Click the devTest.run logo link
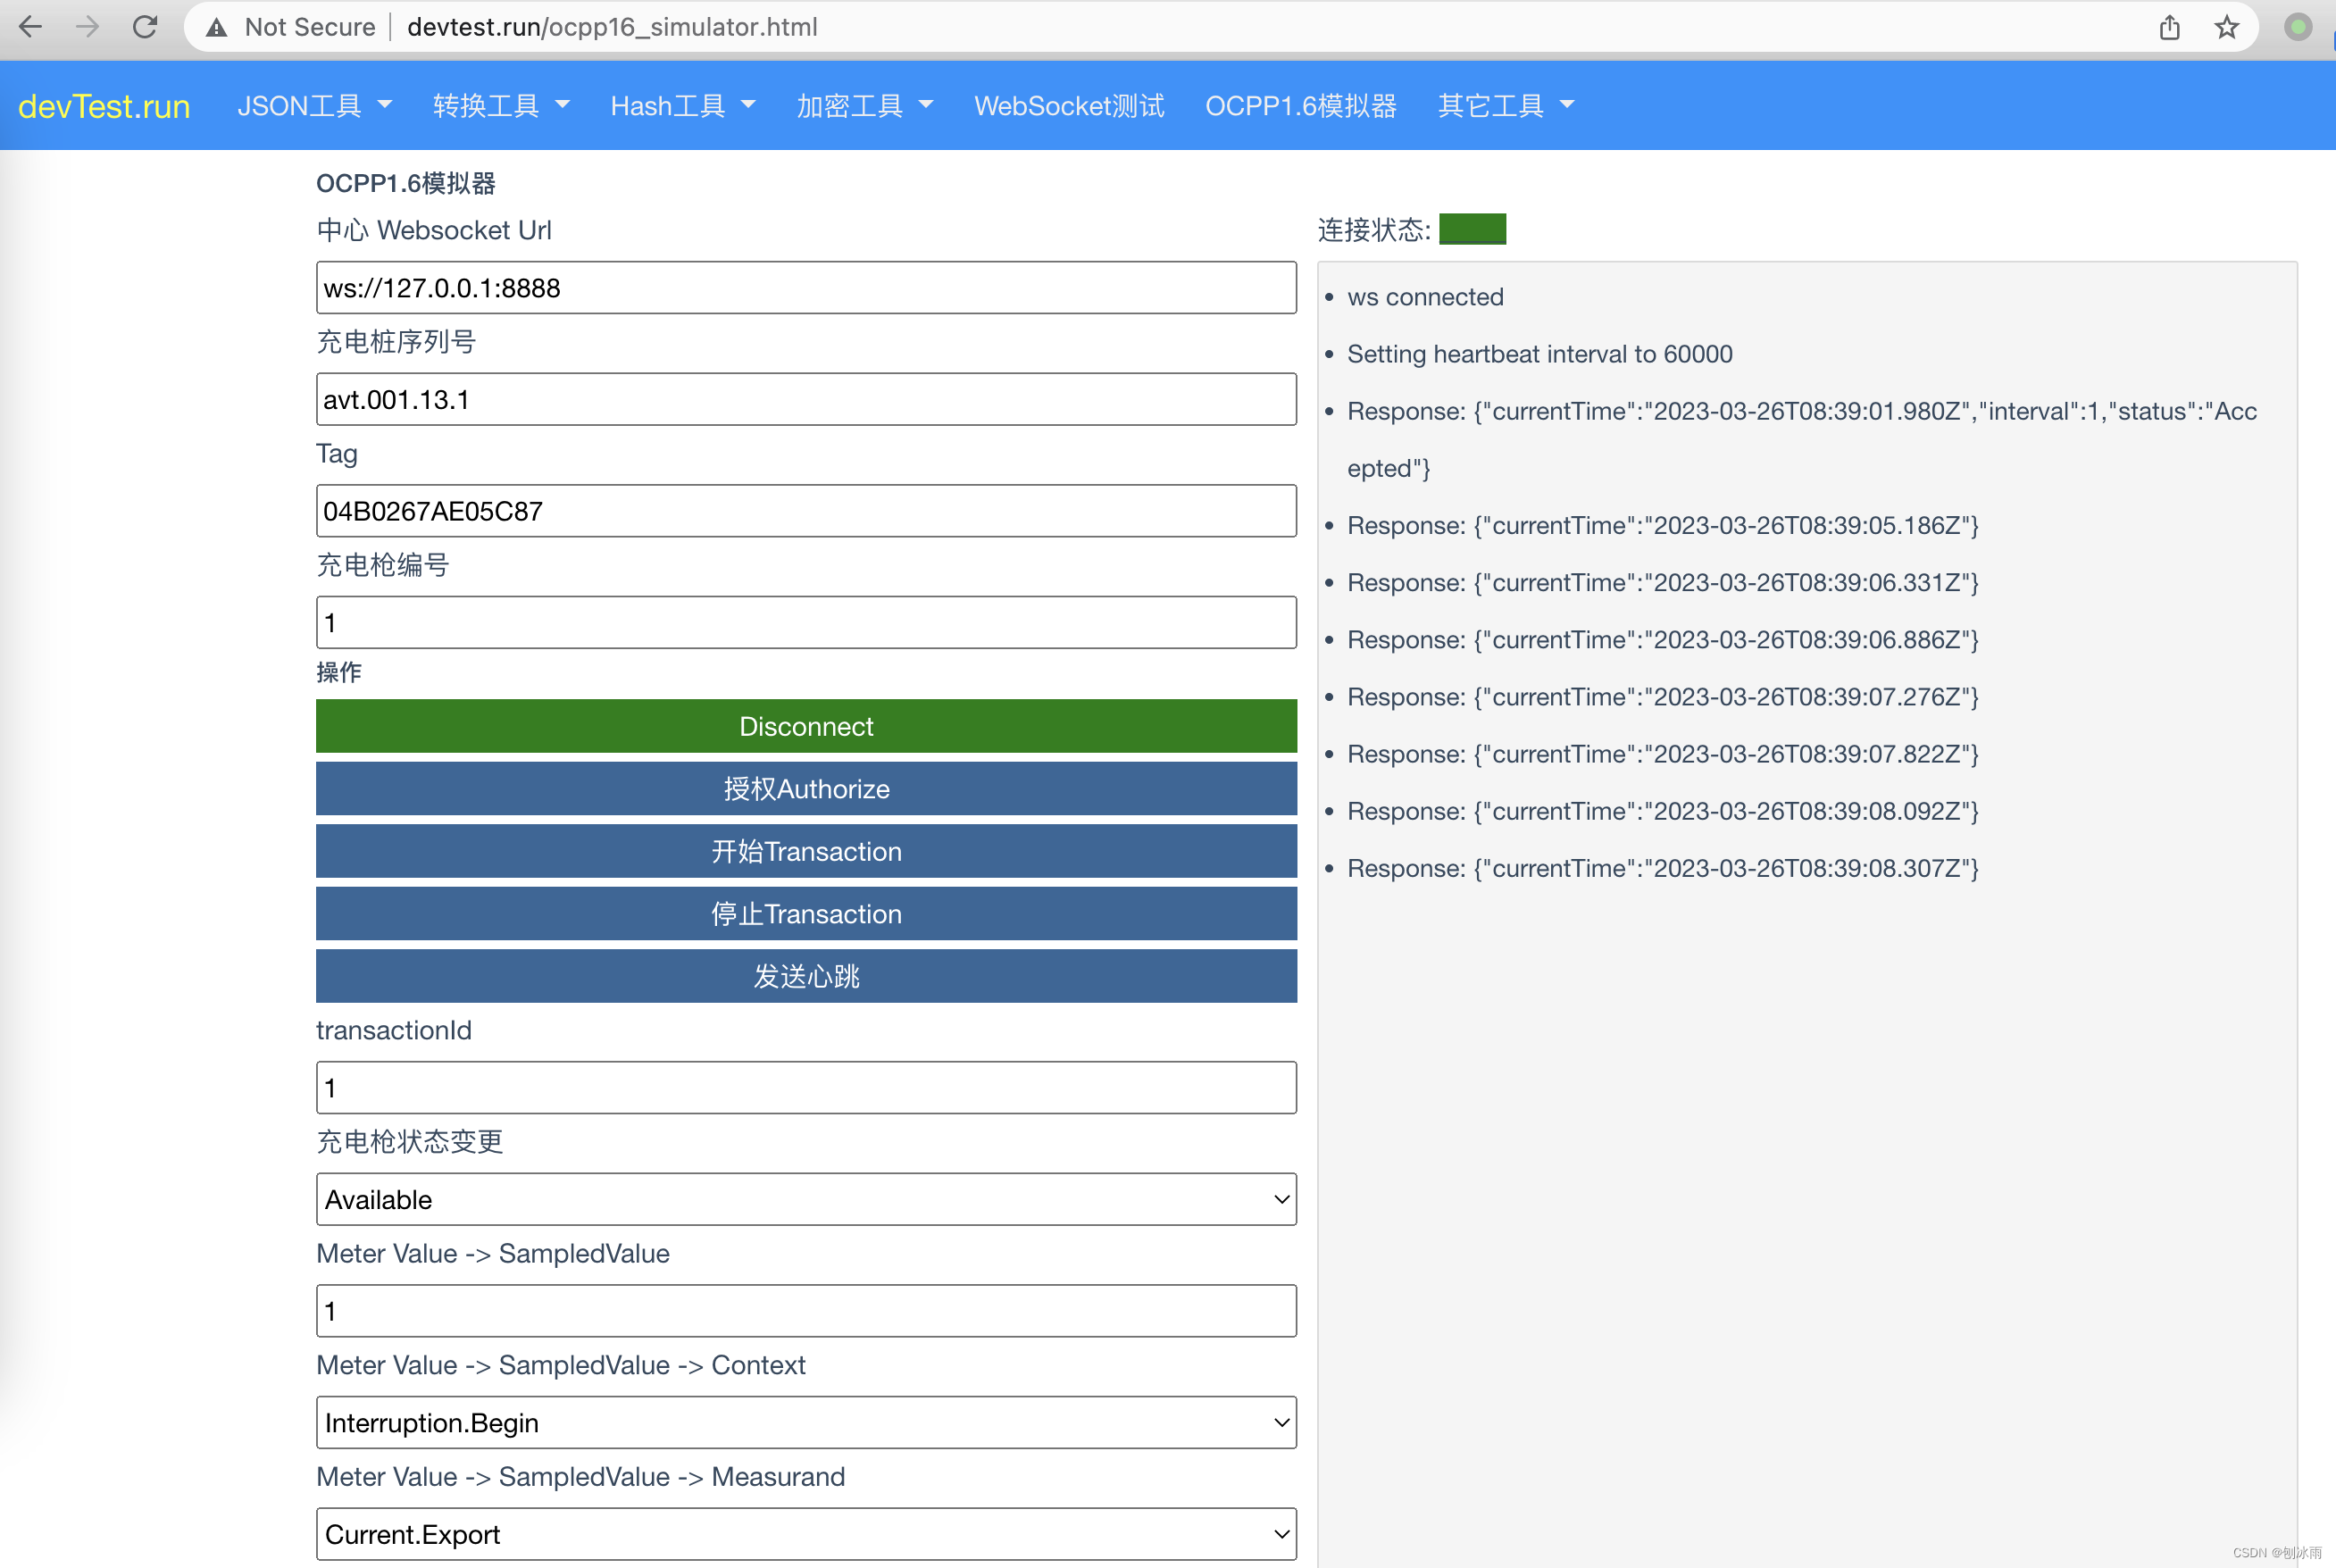 pos(104,106)
